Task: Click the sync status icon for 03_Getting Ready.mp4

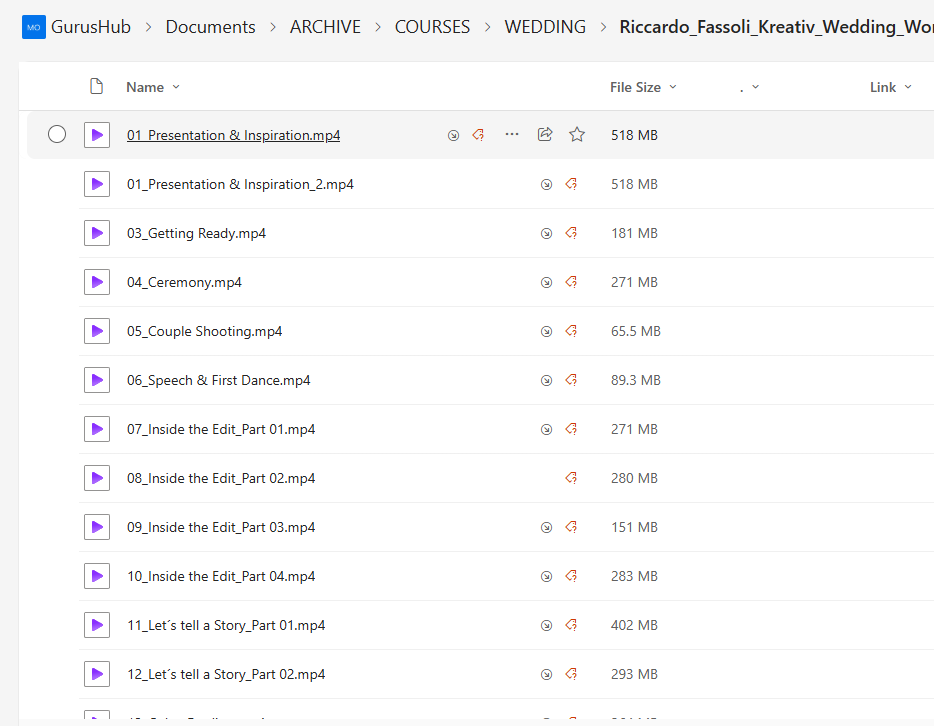Action: click(546, 233)
